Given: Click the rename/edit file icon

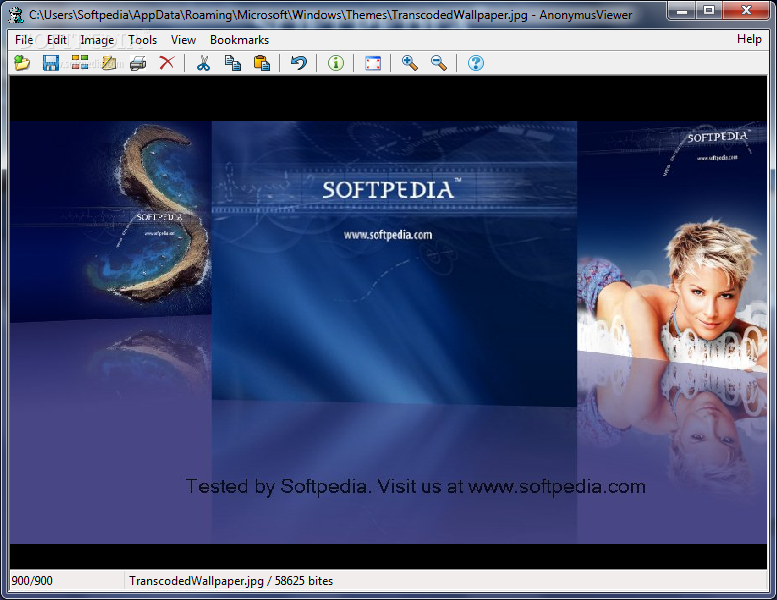Looking at the screenshot, I should (109, 63).
